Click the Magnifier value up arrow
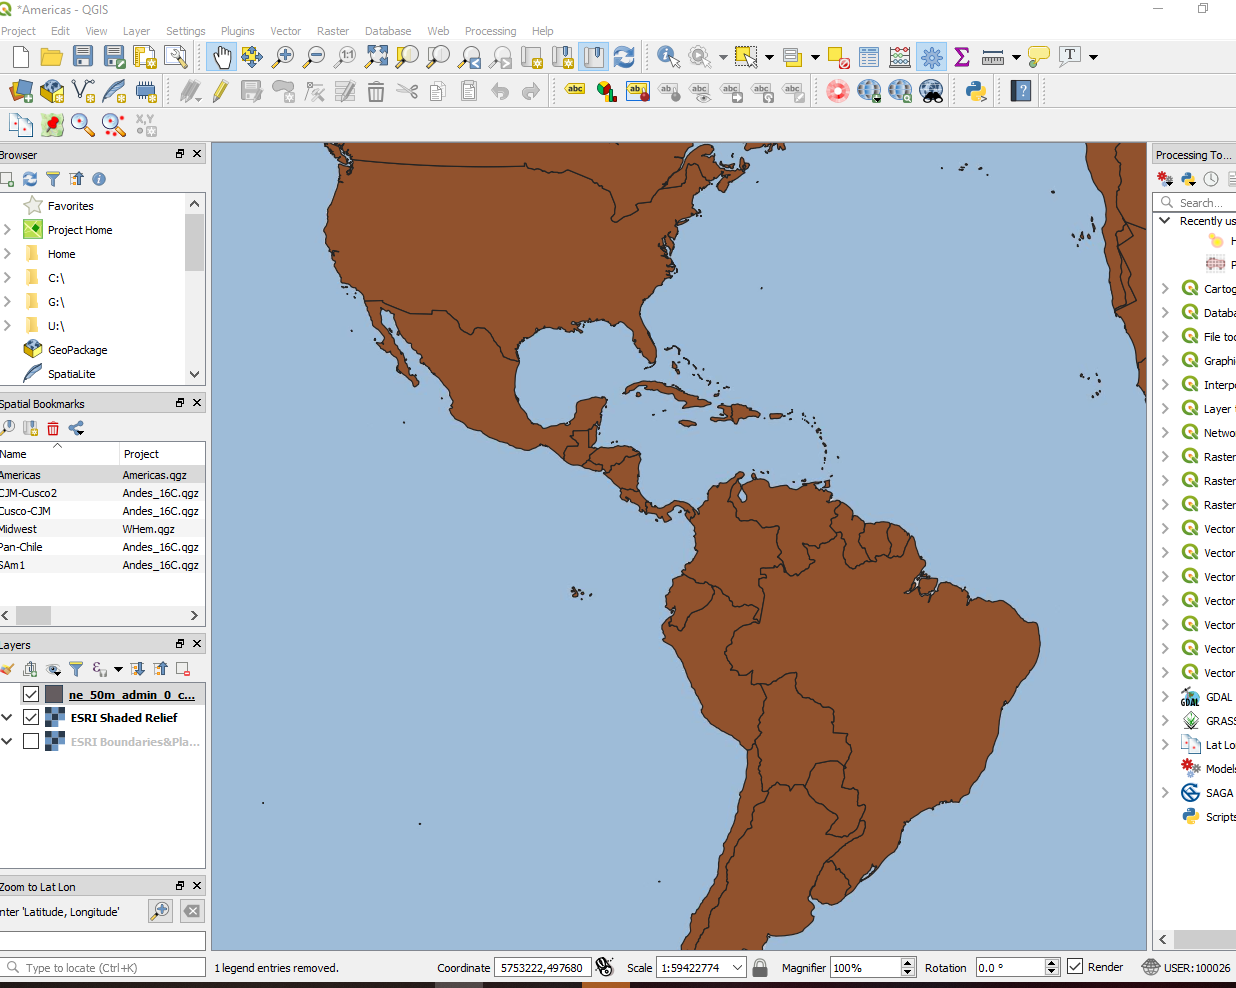Screen dimensions: 1236x988 pos(908,962)
